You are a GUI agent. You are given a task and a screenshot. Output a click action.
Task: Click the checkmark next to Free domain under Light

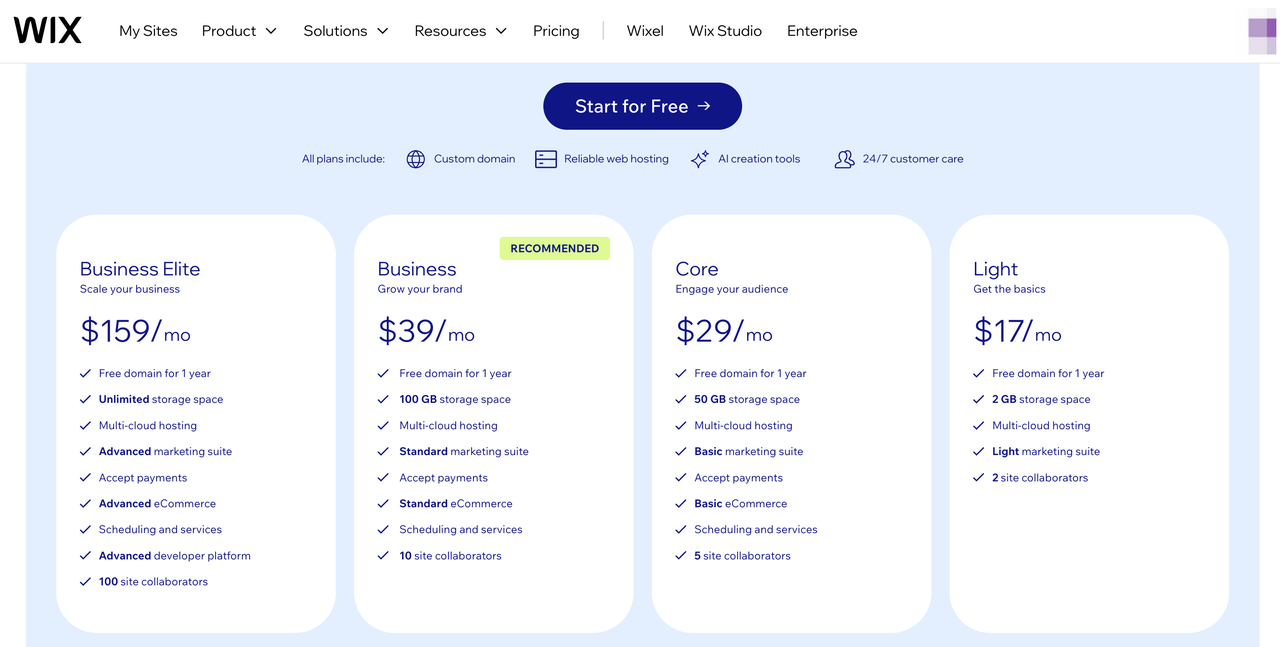coord(978,373)
